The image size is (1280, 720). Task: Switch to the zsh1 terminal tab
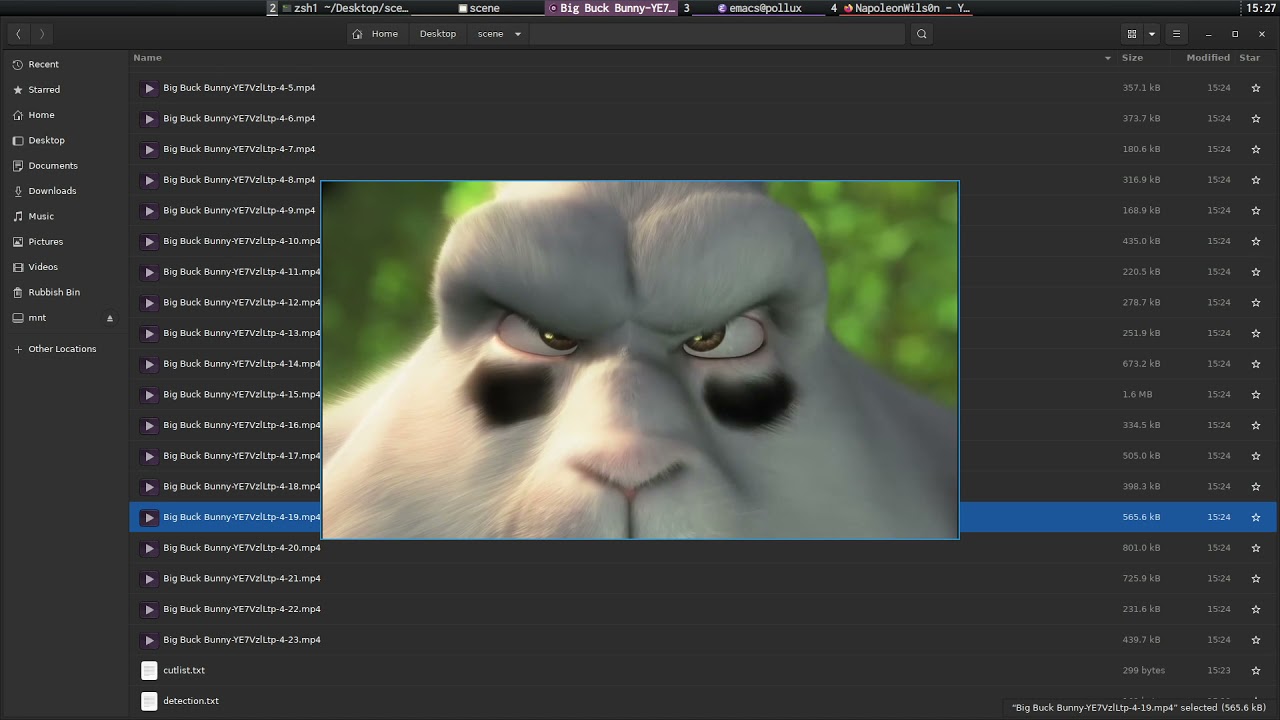346,8
